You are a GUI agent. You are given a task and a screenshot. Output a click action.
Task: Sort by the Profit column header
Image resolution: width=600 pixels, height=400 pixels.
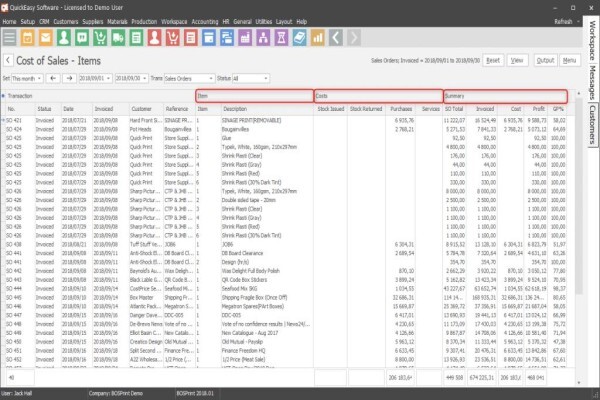pos(536,109)
